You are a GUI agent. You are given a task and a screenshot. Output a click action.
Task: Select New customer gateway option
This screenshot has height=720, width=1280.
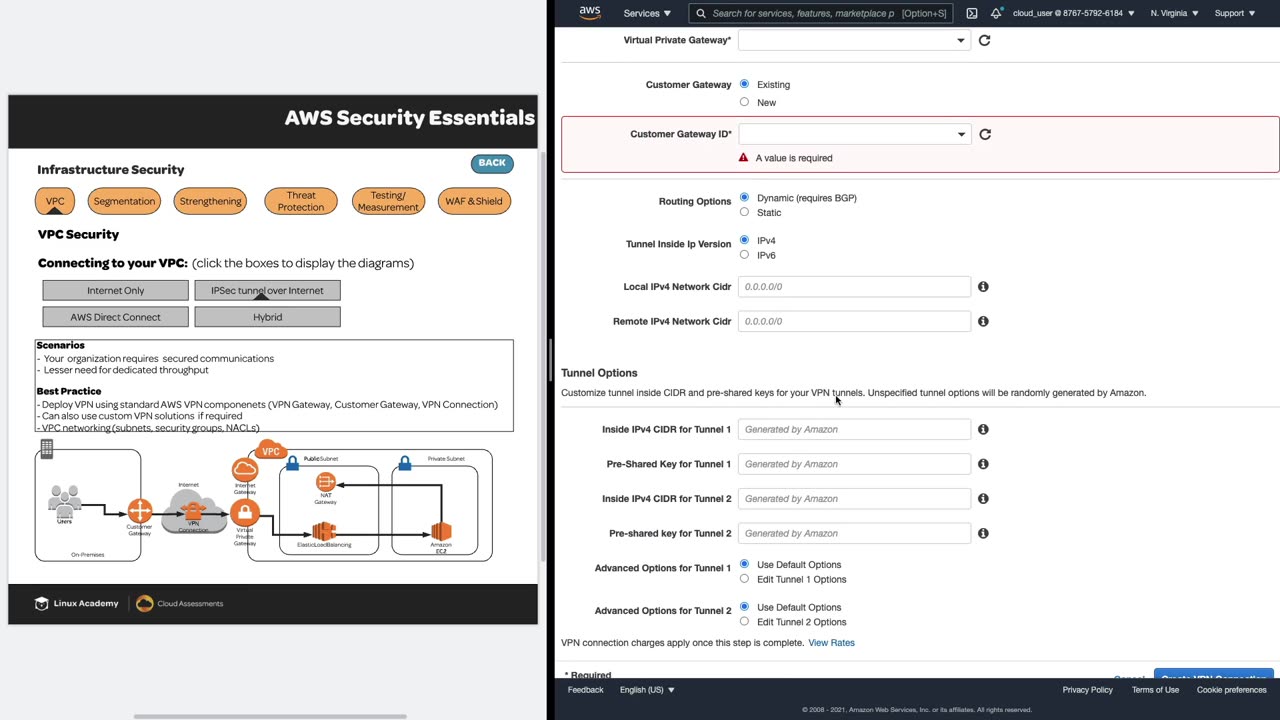(x=744, y=102)
